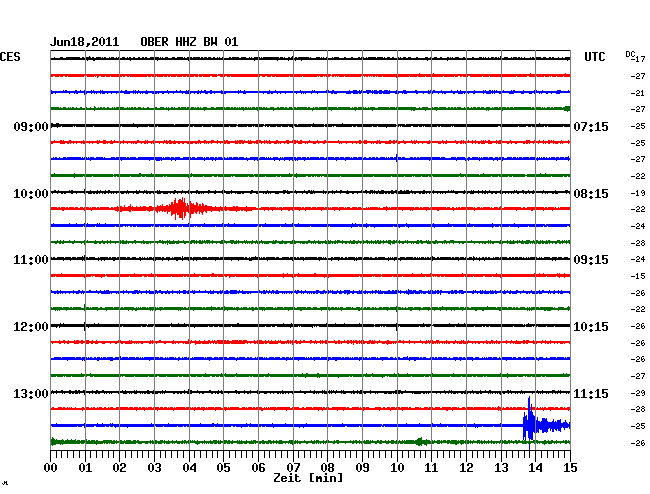Click the 13:00 local time label
Image resolution: width=650 pixels, height=494 pixels.
31,393
